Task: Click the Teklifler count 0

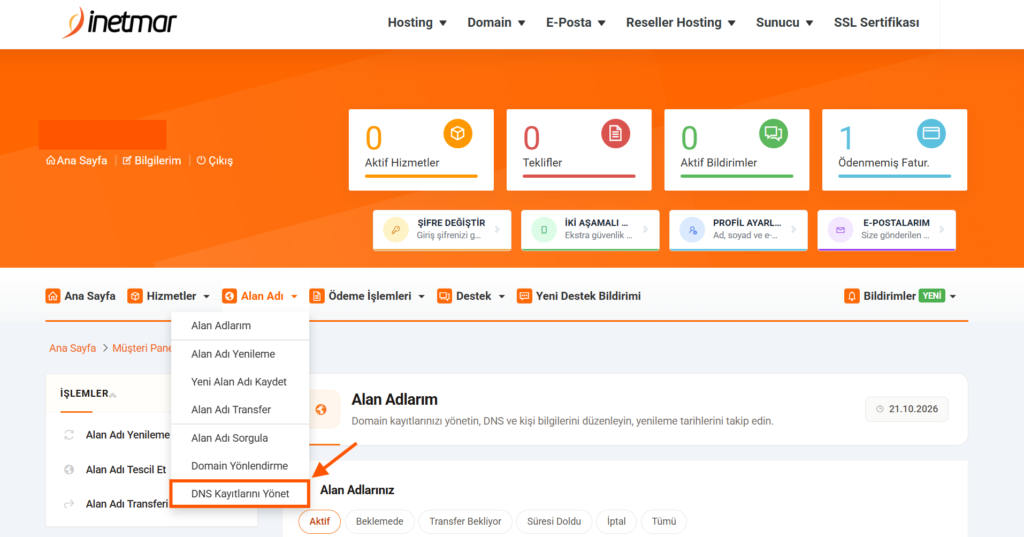Action: (x=531, y=138)
